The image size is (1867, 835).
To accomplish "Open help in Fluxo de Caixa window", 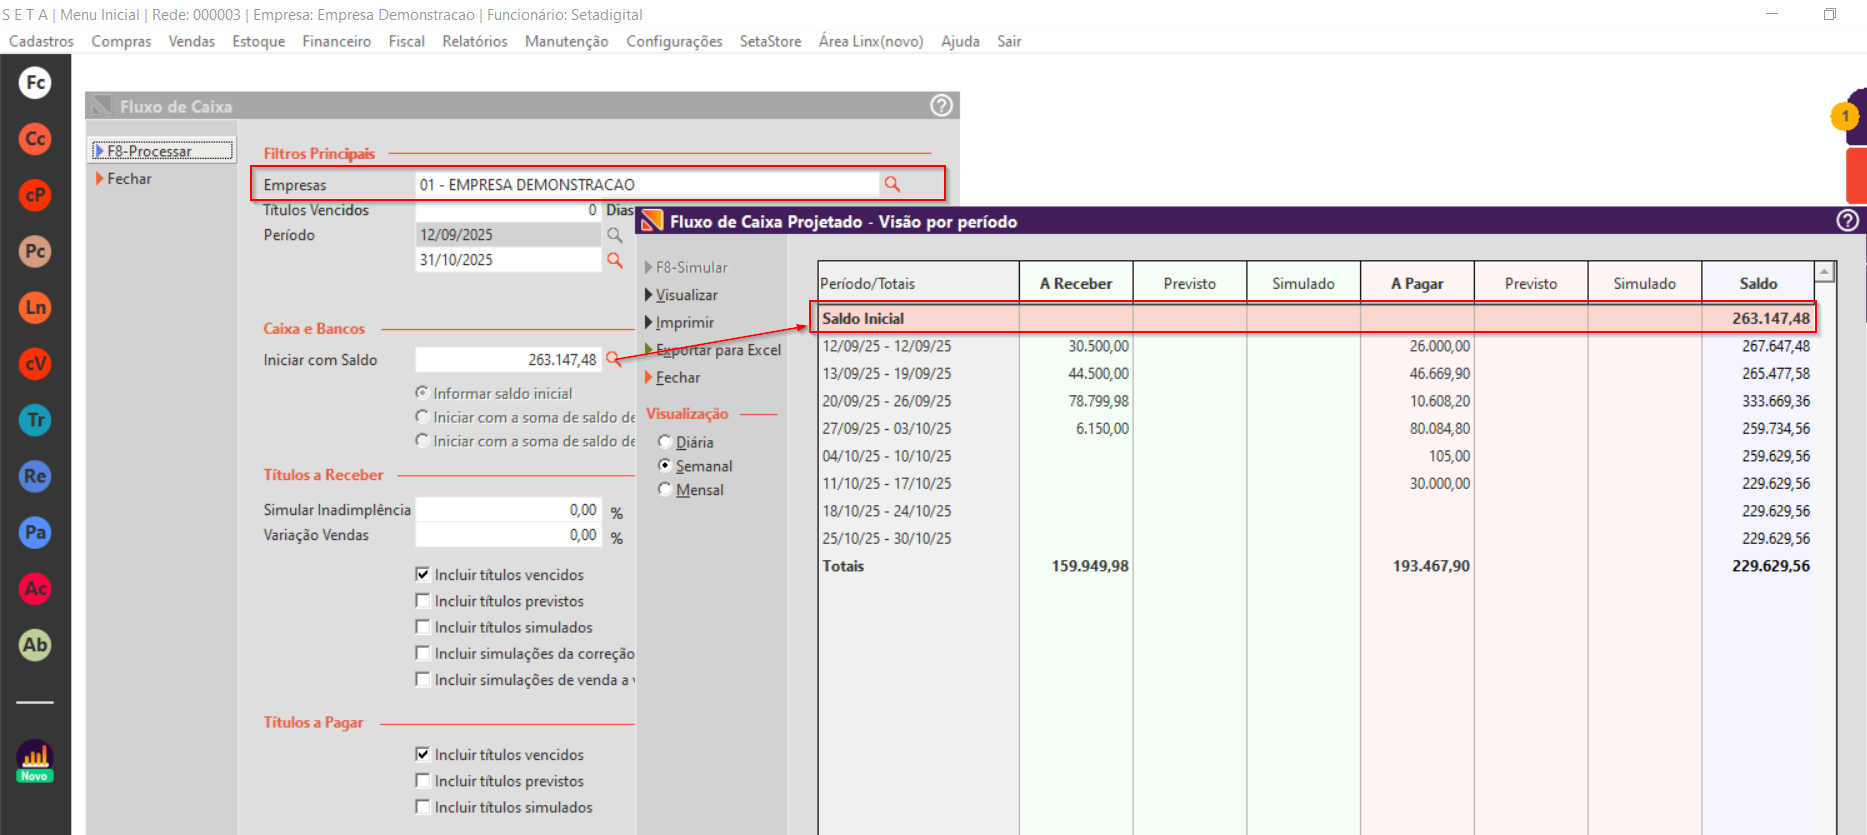I will [941, 106].
